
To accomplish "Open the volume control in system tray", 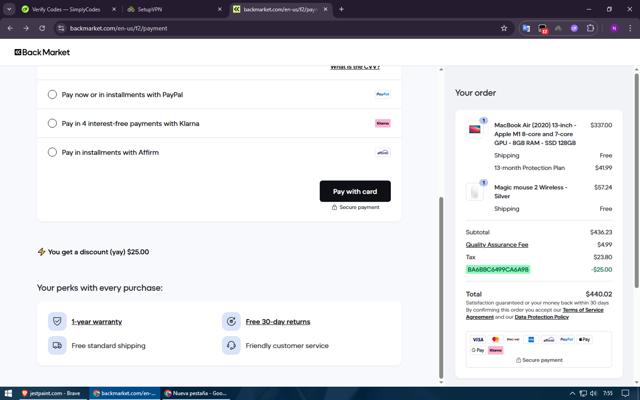I will click(593, 393).
